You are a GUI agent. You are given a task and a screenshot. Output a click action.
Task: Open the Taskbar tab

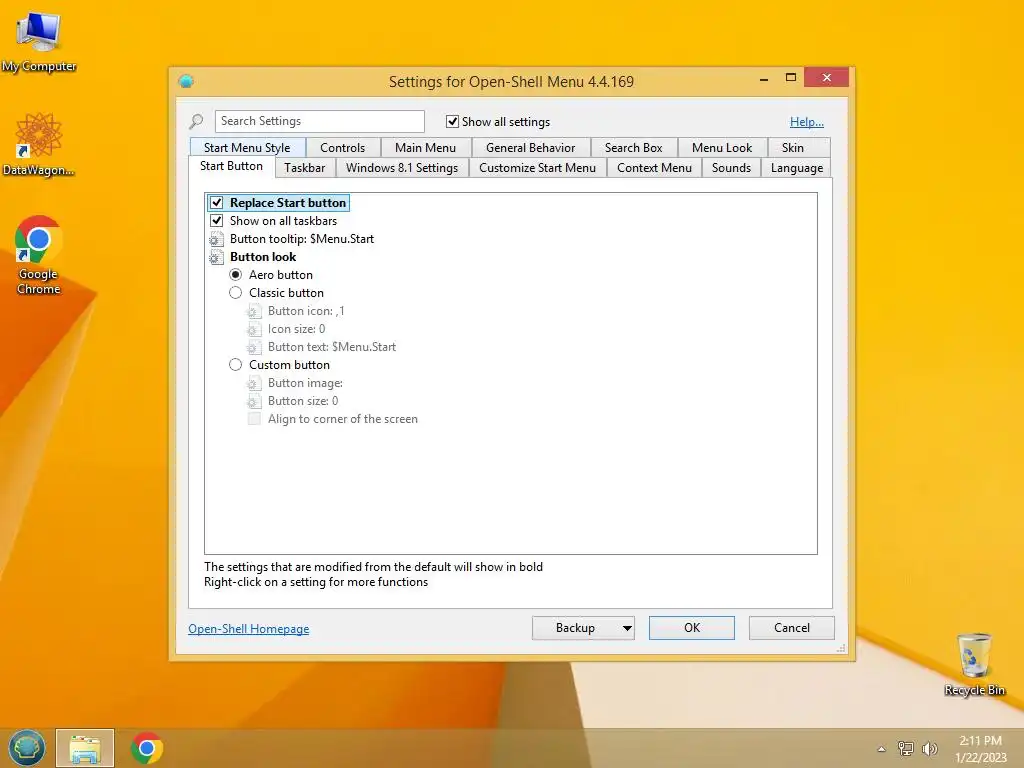click(x=304, y=168)
